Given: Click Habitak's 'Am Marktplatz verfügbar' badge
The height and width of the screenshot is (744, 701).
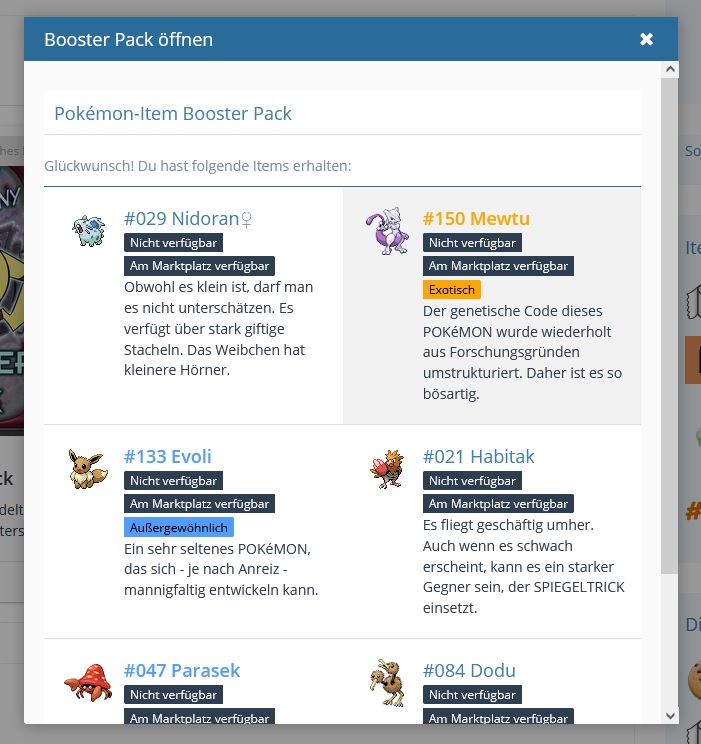Looking at the screenshot, I should tap(498, 504).
